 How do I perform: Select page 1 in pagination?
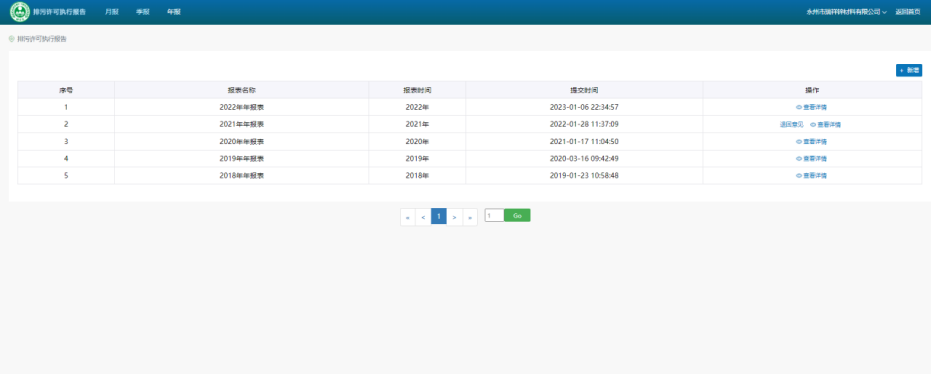(x=439, y=217)
